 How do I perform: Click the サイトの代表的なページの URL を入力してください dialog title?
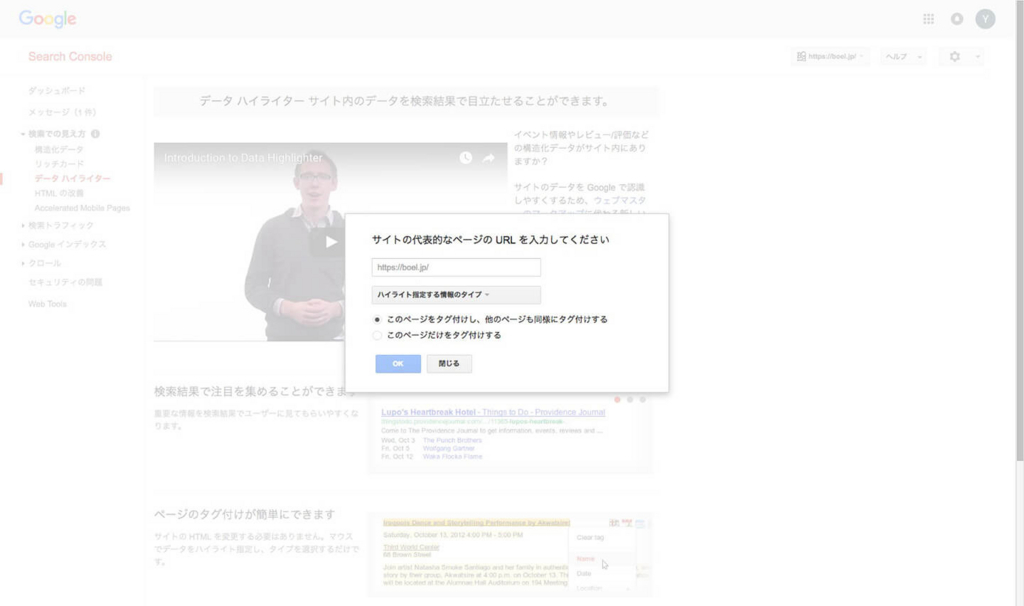point(490,240)
